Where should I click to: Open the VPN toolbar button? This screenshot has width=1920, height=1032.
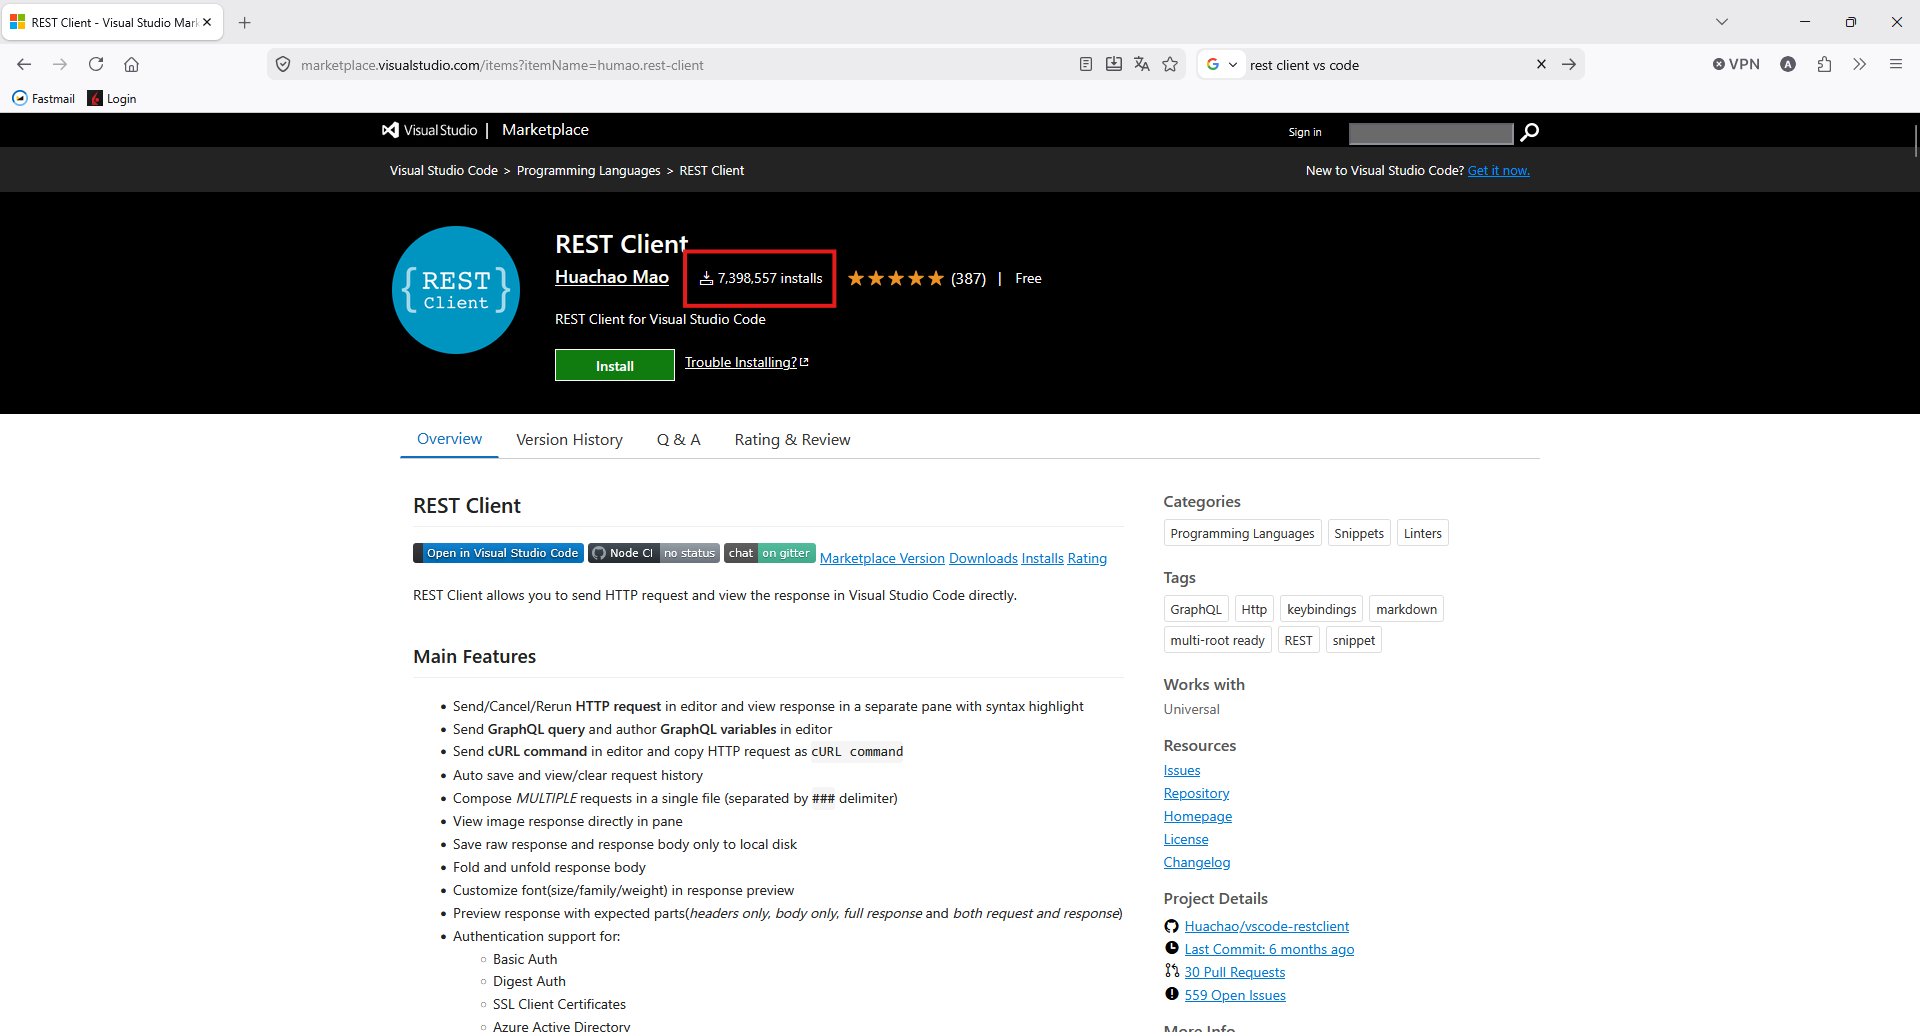point(1736,64)
